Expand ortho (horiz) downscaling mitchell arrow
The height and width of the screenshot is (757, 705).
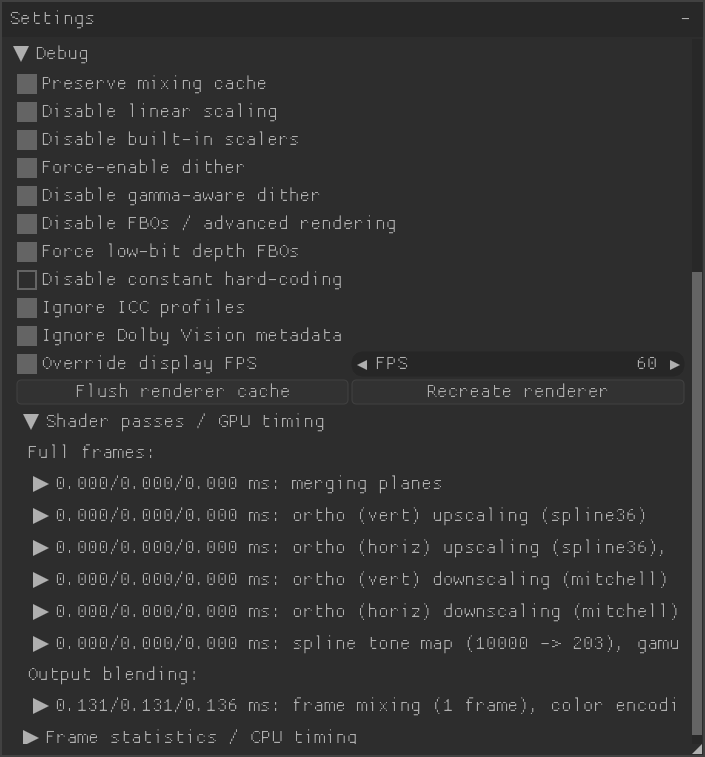coord(41,612)
